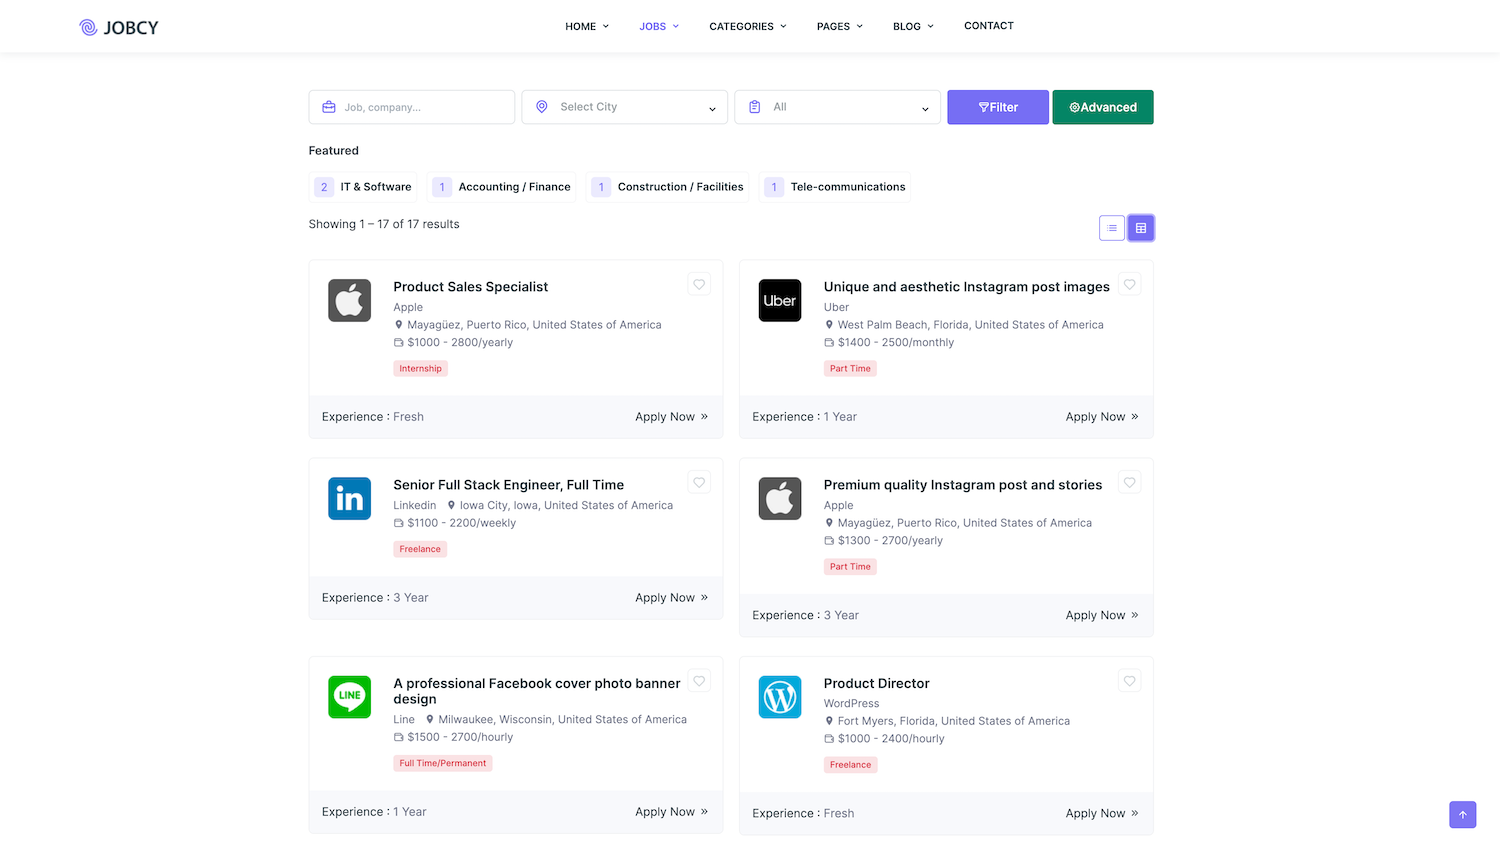
Task: Open the green Advanced search button
Action: click(x=1102, y=107)
